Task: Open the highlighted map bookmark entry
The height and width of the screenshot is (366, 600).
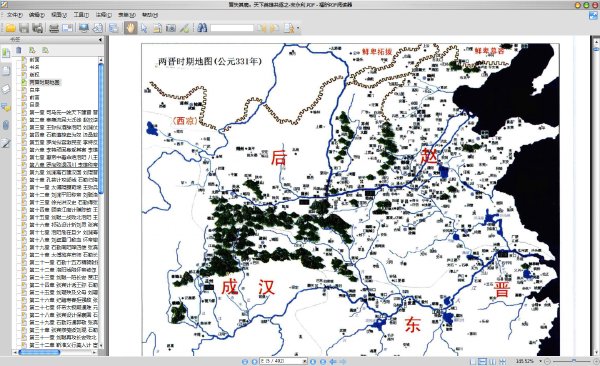Action: (45, 82)
